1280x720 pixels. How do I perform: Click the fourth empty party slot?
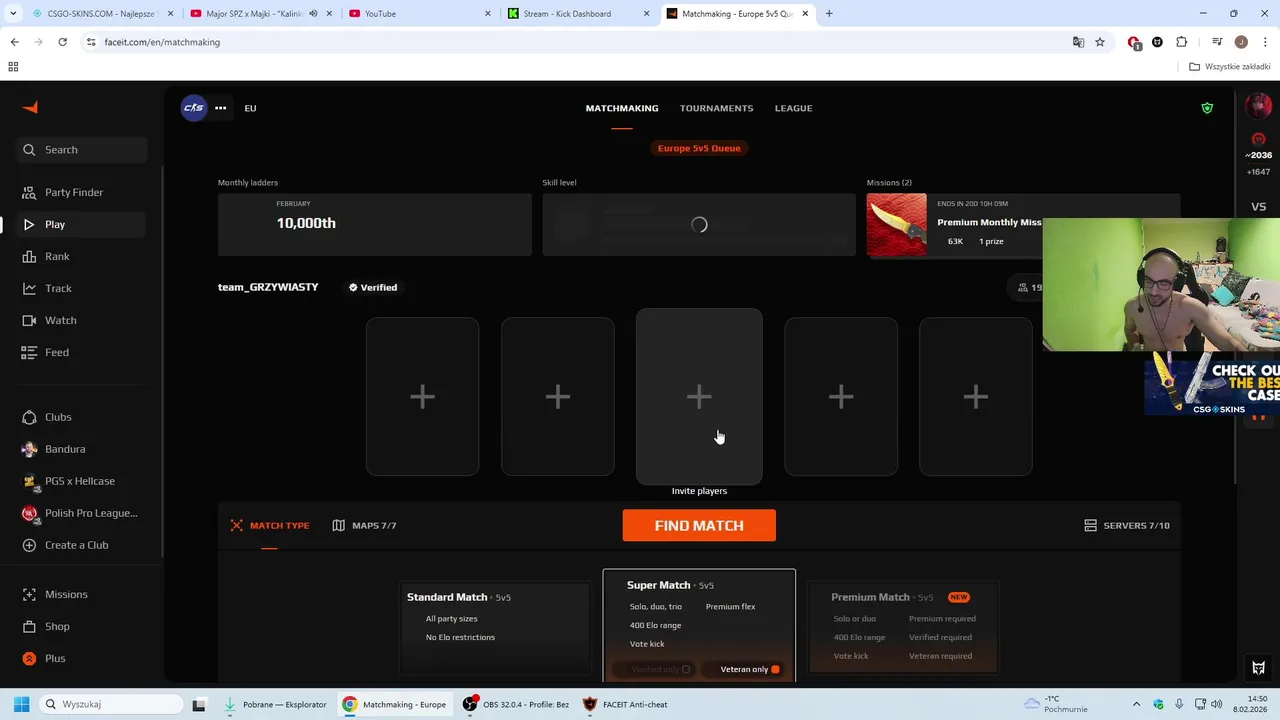841,397
